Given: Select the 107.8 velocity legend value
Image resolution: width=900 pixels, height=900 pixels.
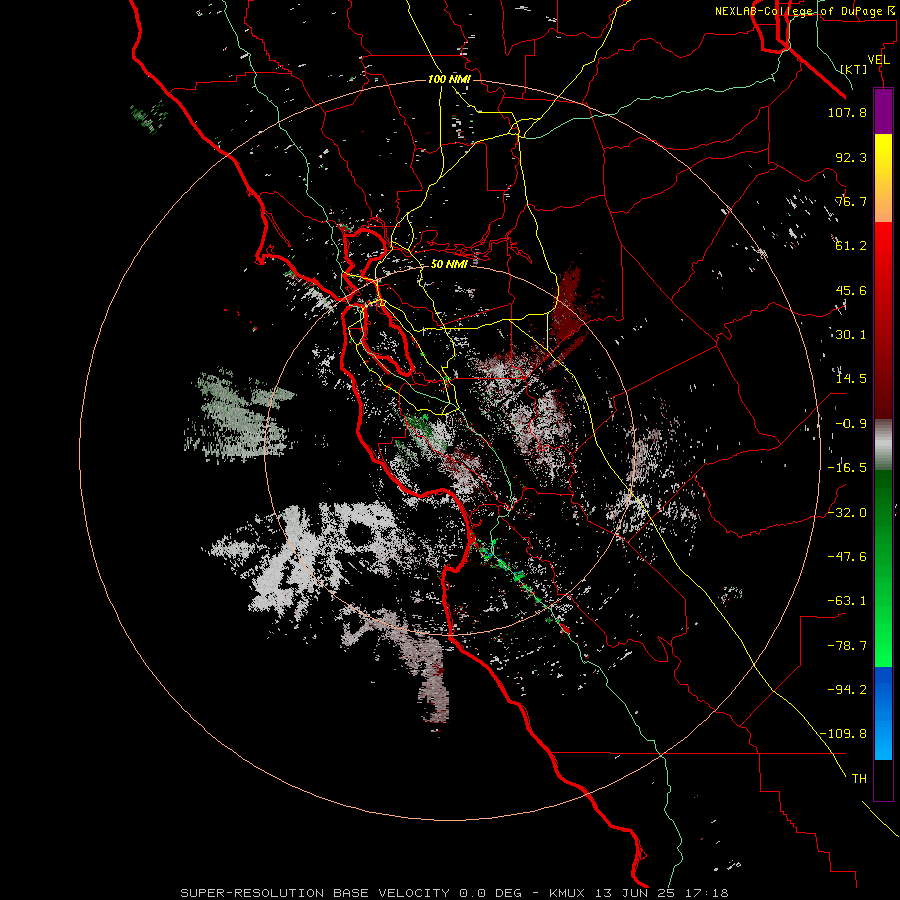Looking at the screenshot, I should tap(847, 112).
